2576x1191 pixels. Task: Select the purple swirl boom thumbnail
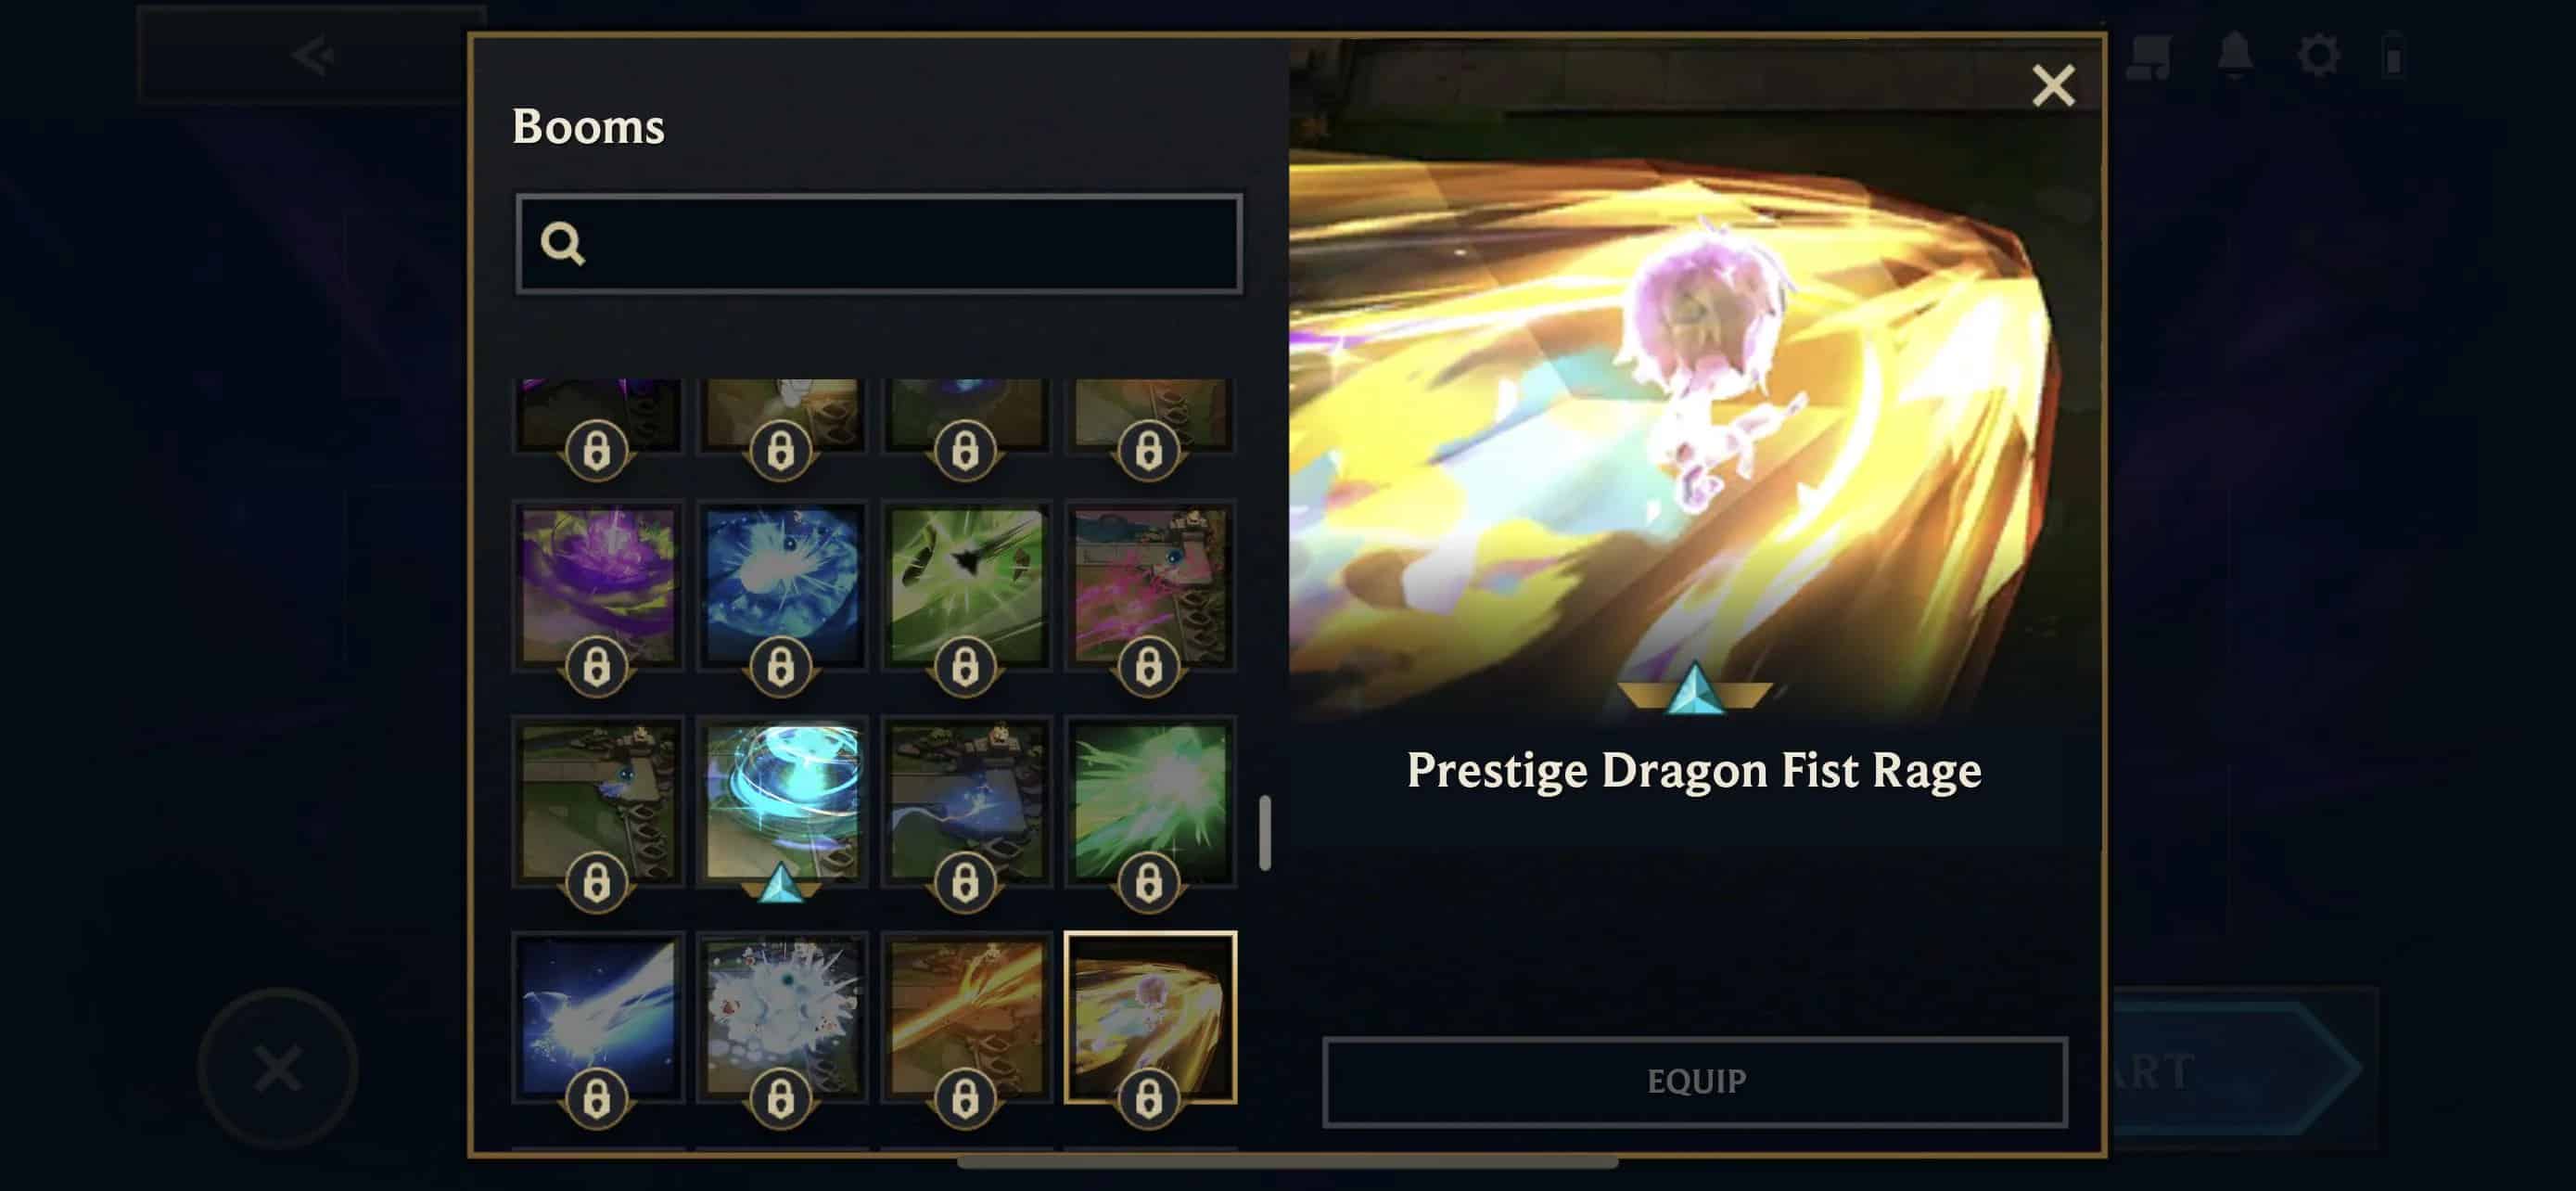tap(598, 586)
